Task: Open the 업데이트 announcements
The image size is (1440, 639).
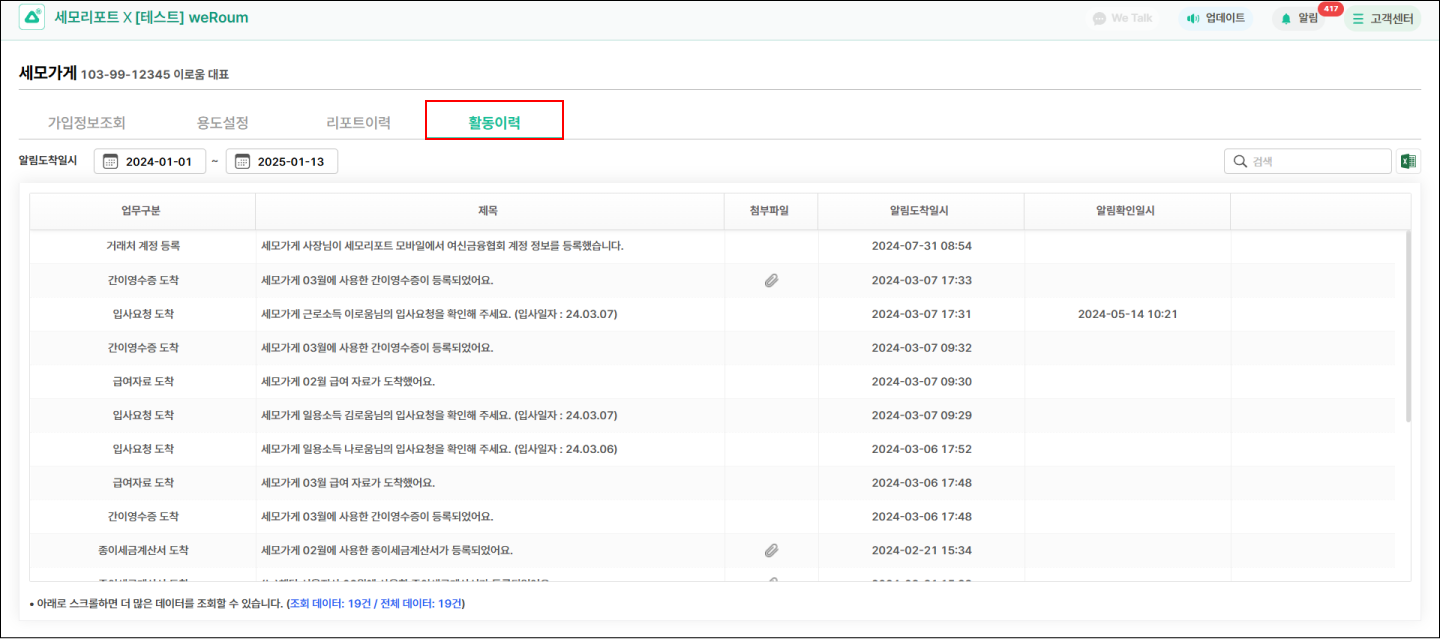Action: pyautogui.click(x=1216, y=18)
